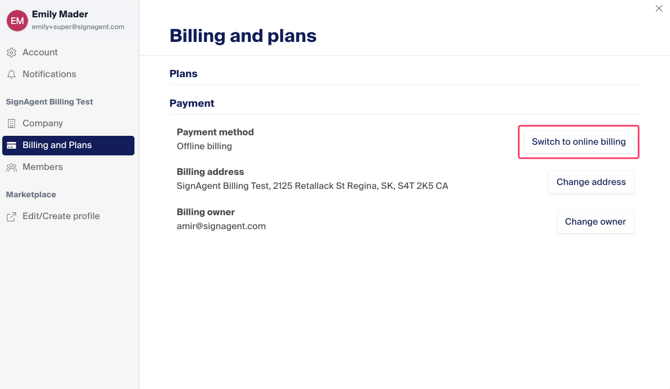670x389 pixels.
Task: Click the Company building icon
Action: point(12,124)
